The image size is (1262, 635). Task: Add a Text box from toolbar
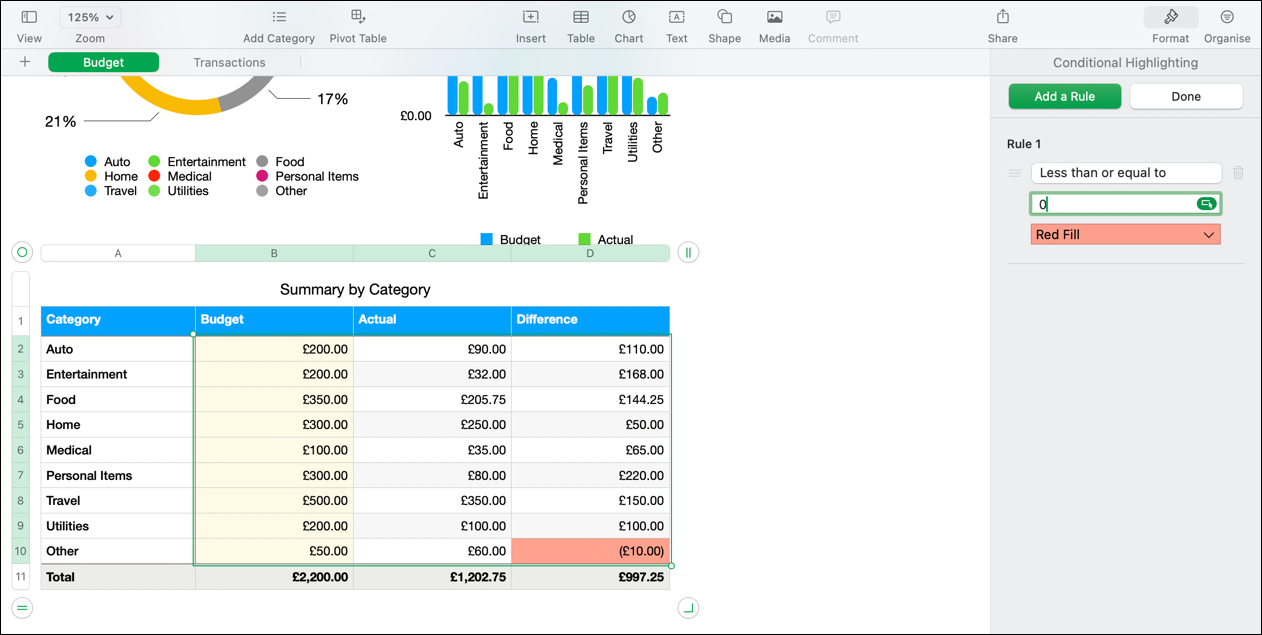coord(677,18)
